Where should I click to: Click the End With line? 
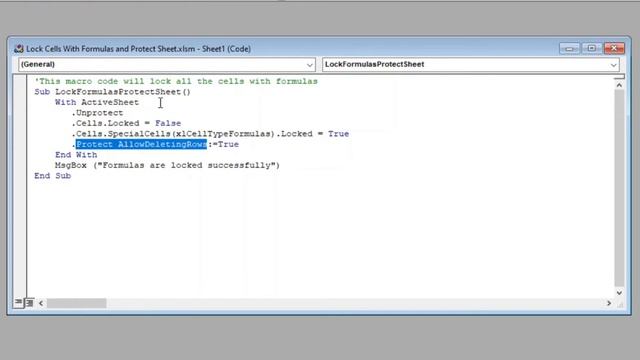[x=76, y=155]
